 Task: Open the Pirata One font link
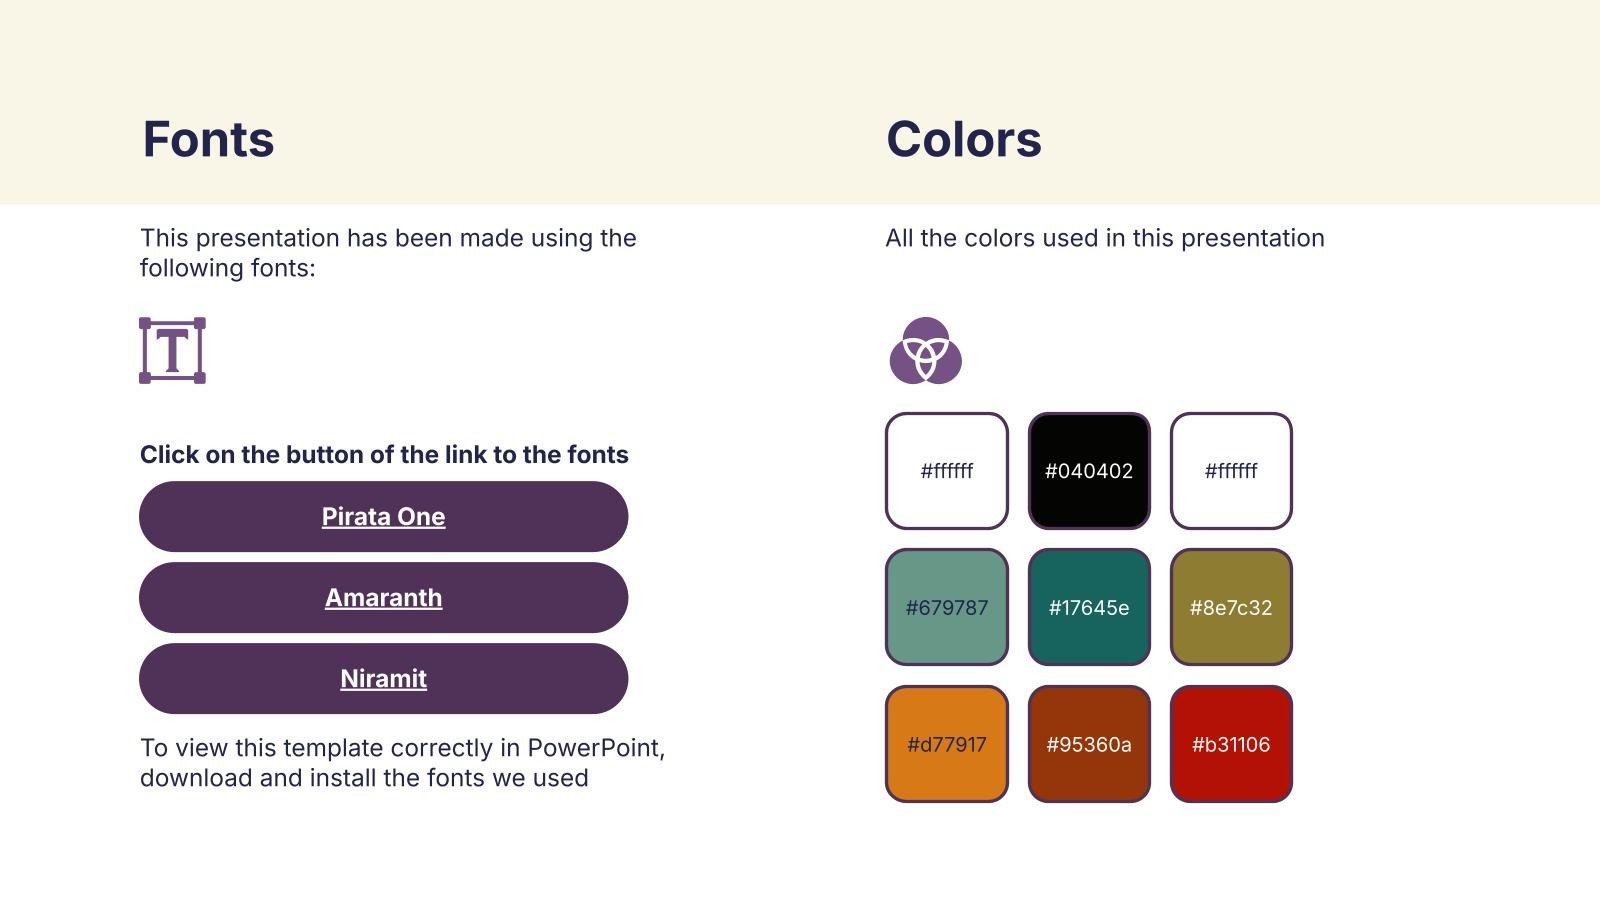(383, 517)
